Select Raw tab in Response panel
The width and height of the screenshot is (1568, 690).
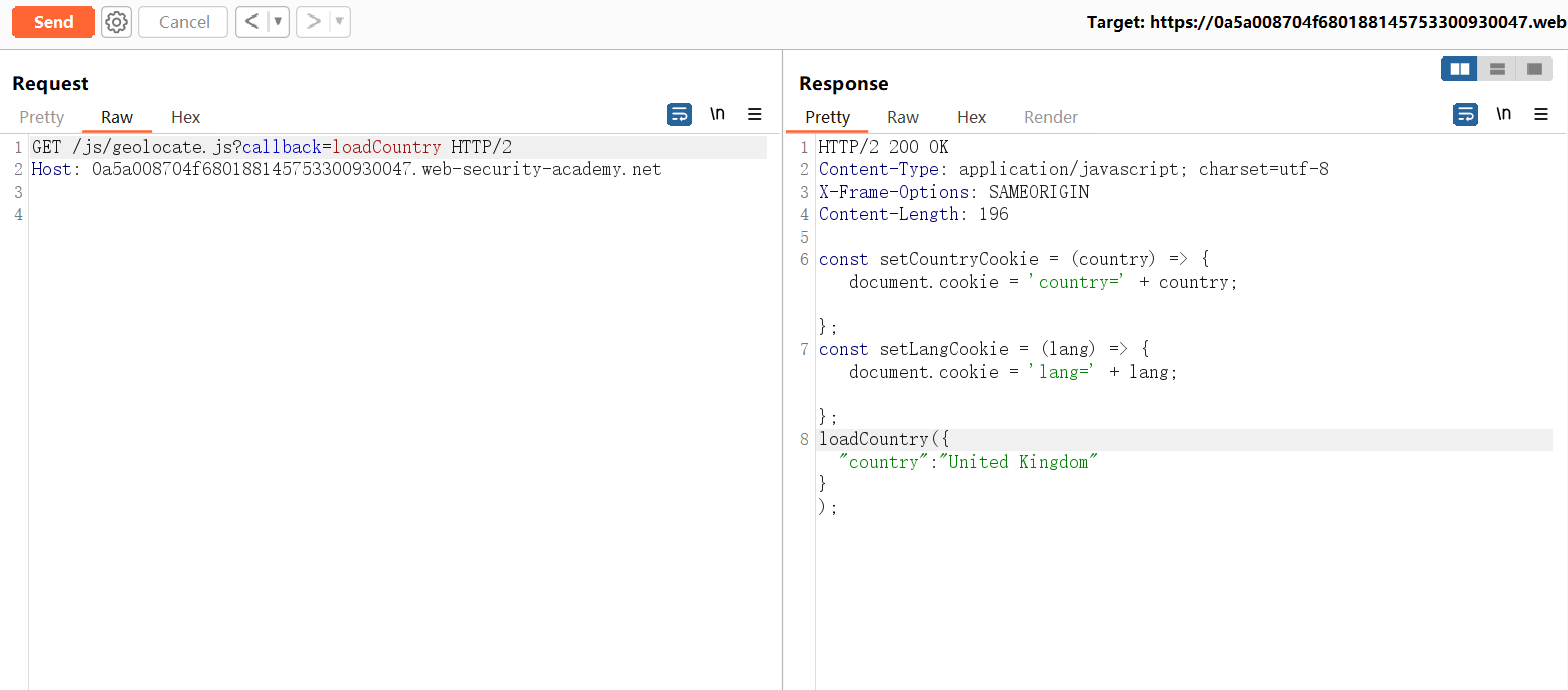[903, 117]
